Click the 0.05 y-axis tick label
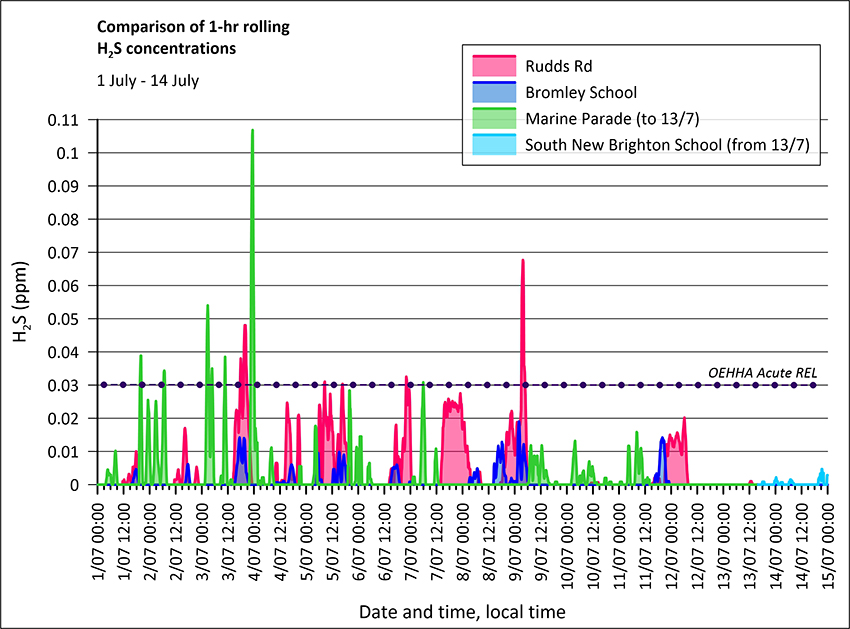 (66, 319)
